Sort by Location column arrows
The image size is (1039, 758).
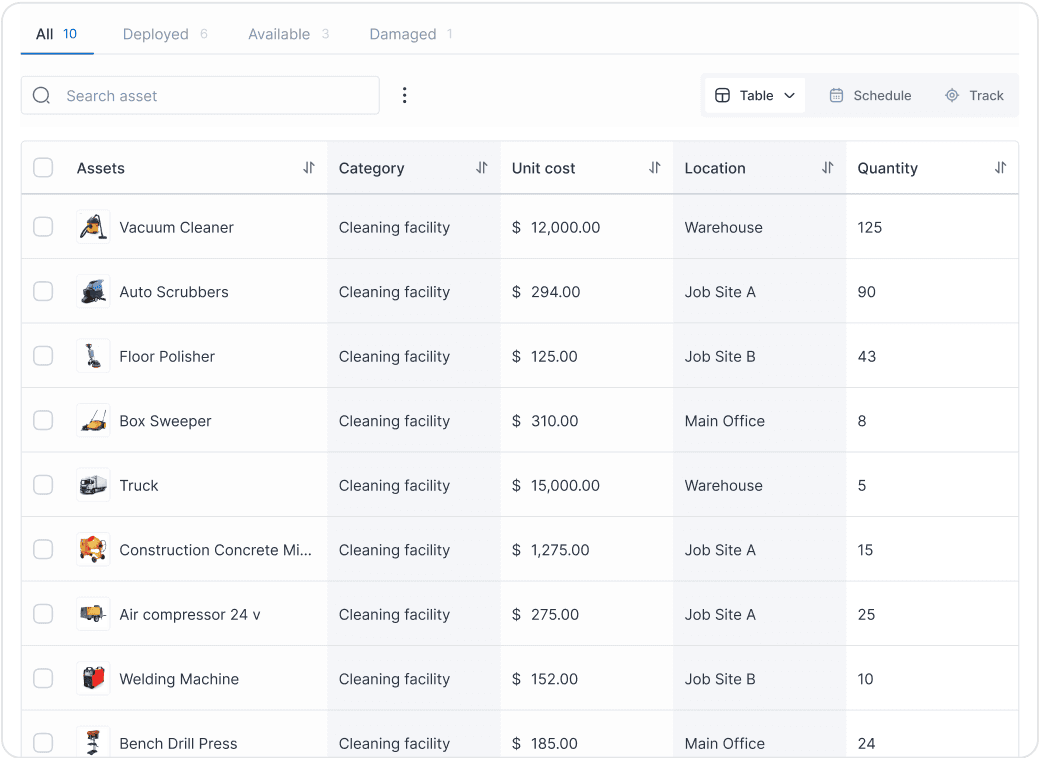828,168
